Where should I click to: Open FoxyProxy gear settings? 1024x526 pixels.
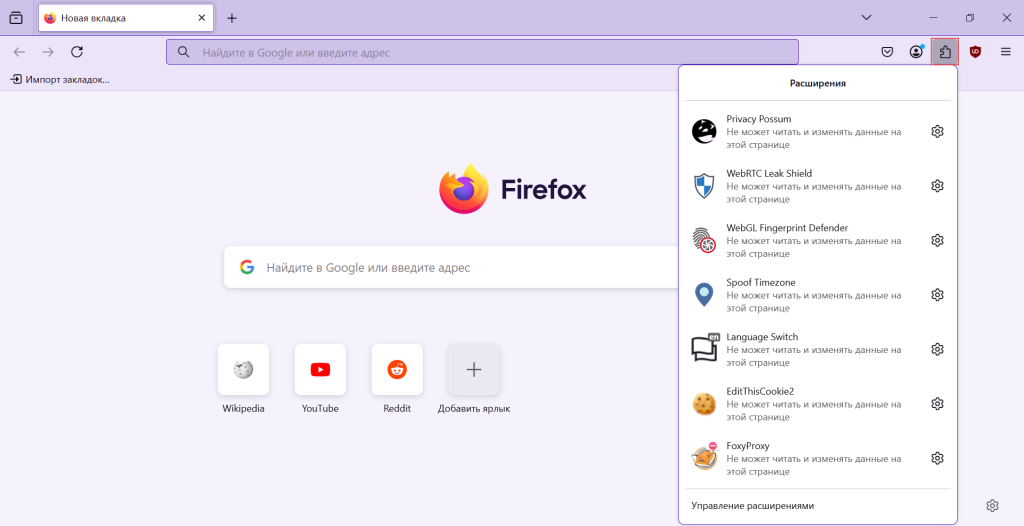coord(937,458)
